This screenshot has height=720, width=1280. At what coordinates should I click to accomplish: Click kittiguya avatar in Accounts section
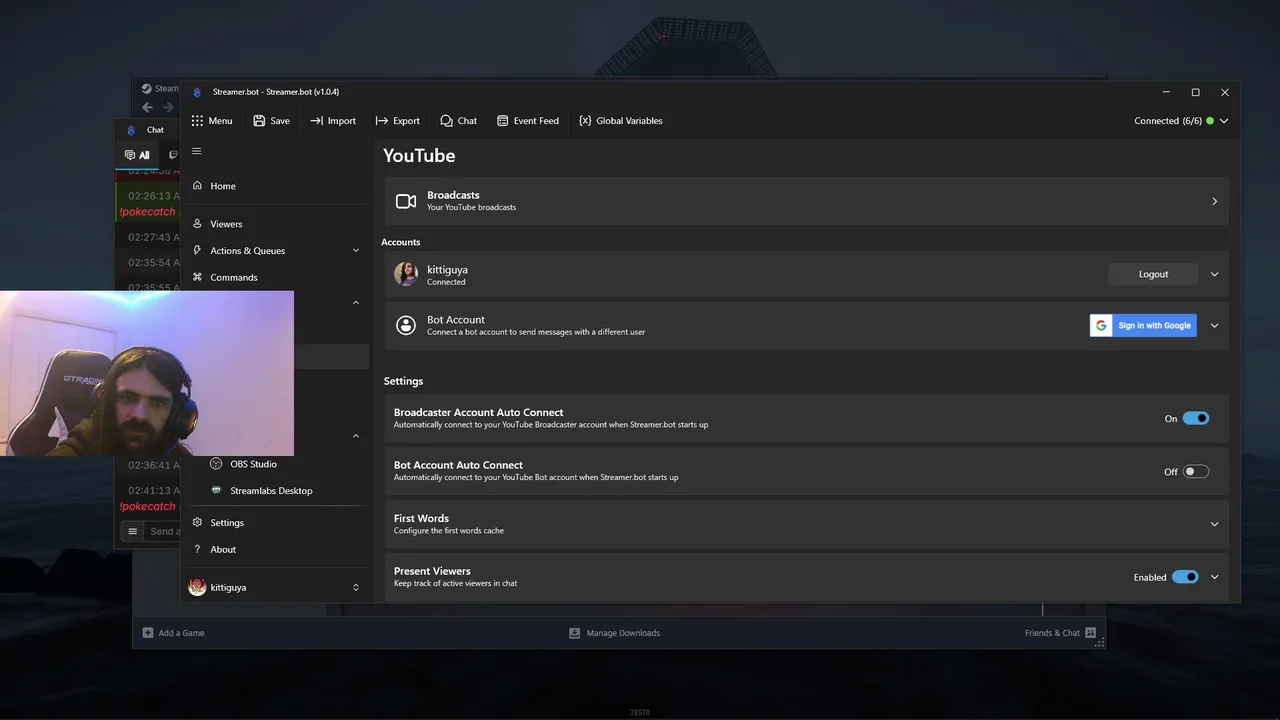coord(406,274)
